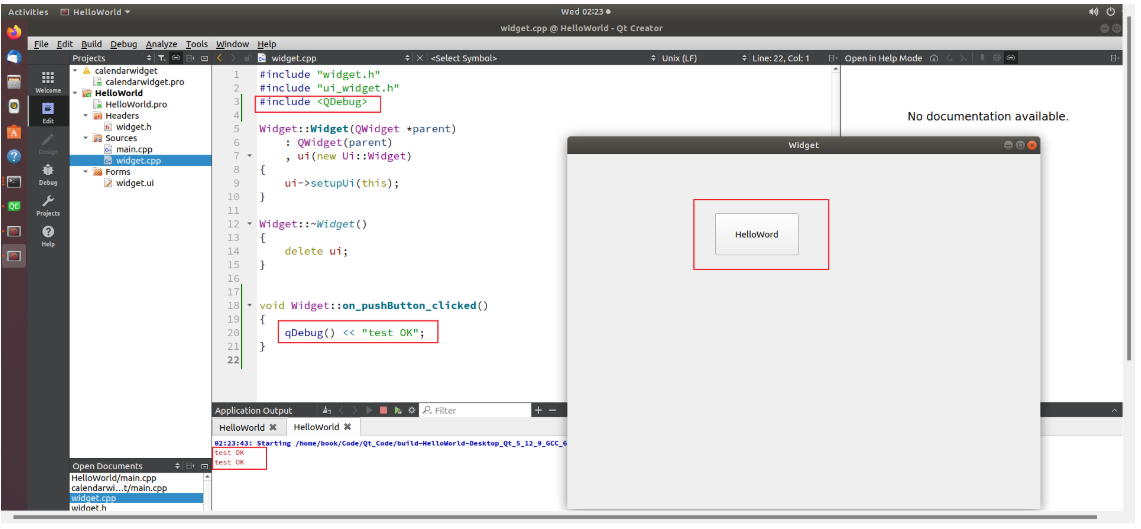Screen dimensions: 1141x529
Task: Click Qt Creator icon in dock
Action: (x=14, y=207)
